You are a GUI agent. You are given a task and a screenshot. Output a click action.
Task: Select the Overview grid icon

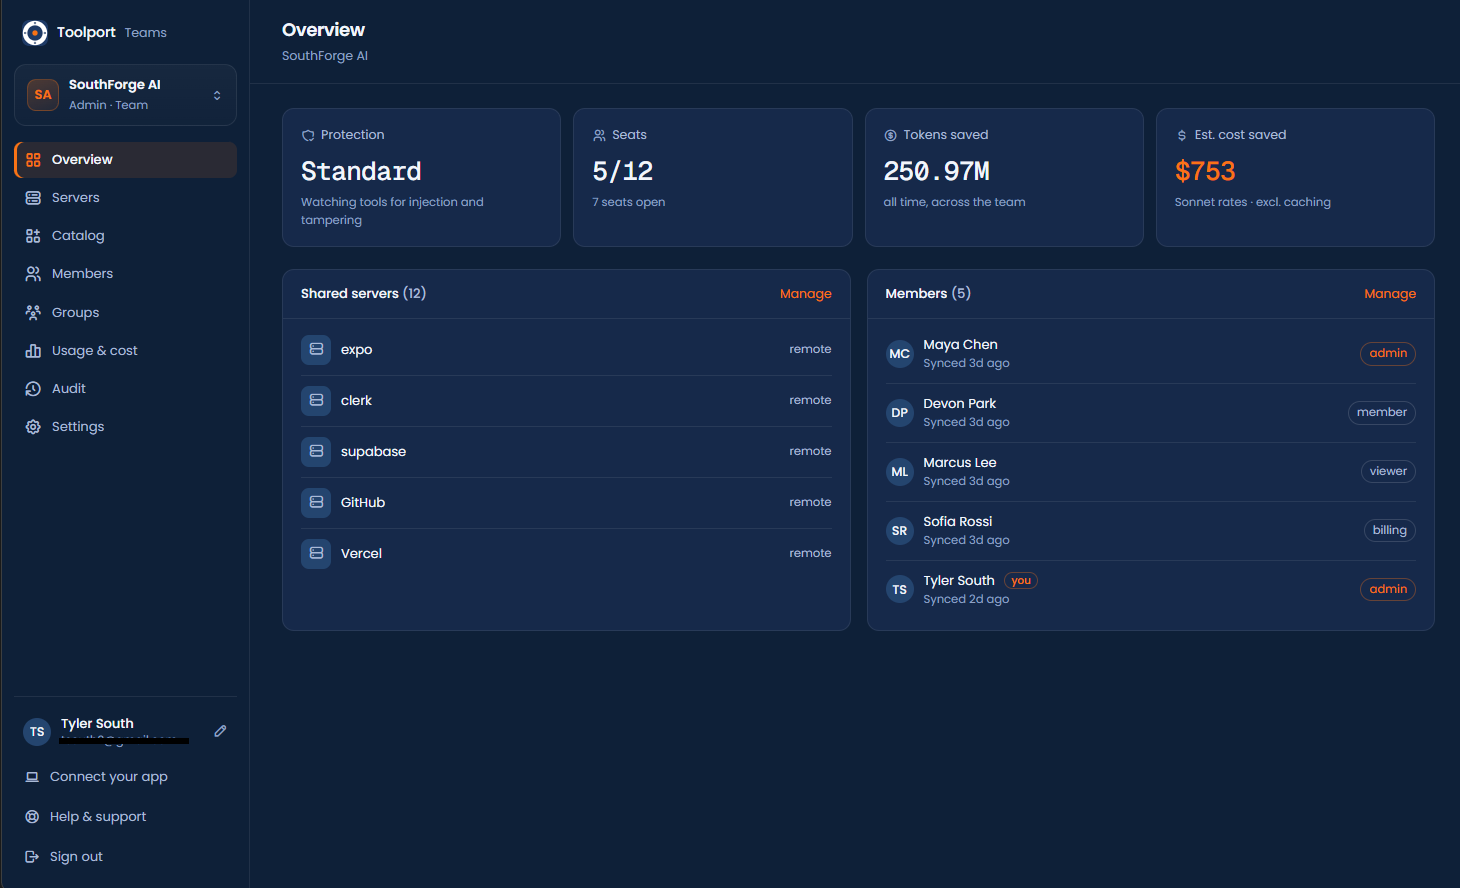coord(33,160)
